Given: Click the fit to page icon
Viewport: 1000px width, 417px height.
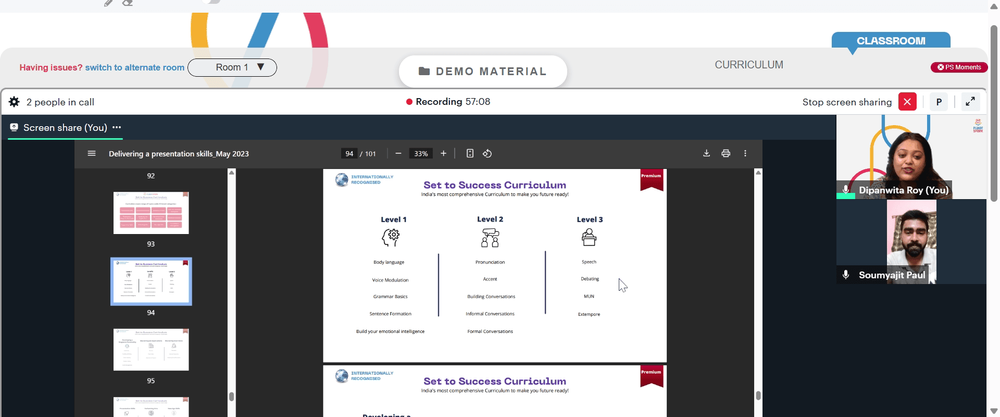Looking at the screenshot, I should pyautogui.click(x=470, y=154).
